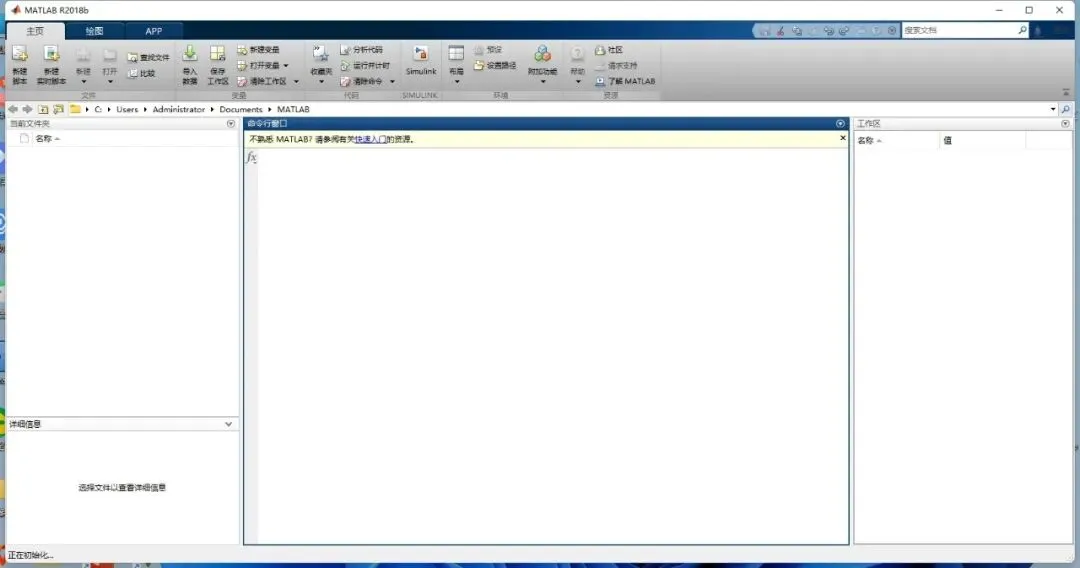Screen dimensions: 1080x568
Task: Click the cut icon in quick access toolbar
Action: pos(781,31)
